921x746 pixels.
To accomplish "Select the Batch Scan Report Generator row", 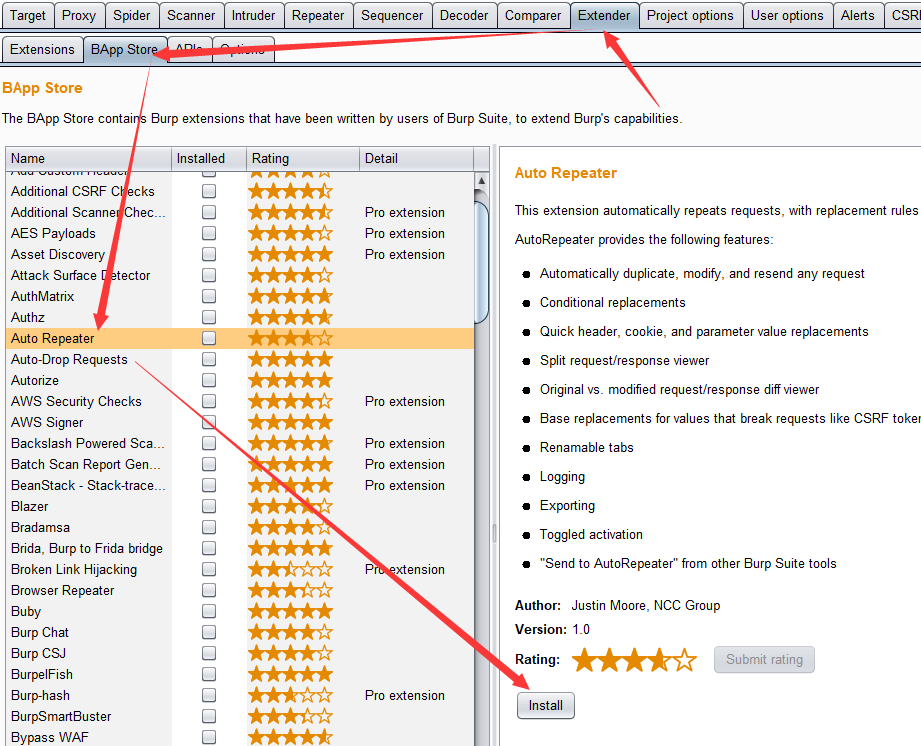I will click(240, 464).
